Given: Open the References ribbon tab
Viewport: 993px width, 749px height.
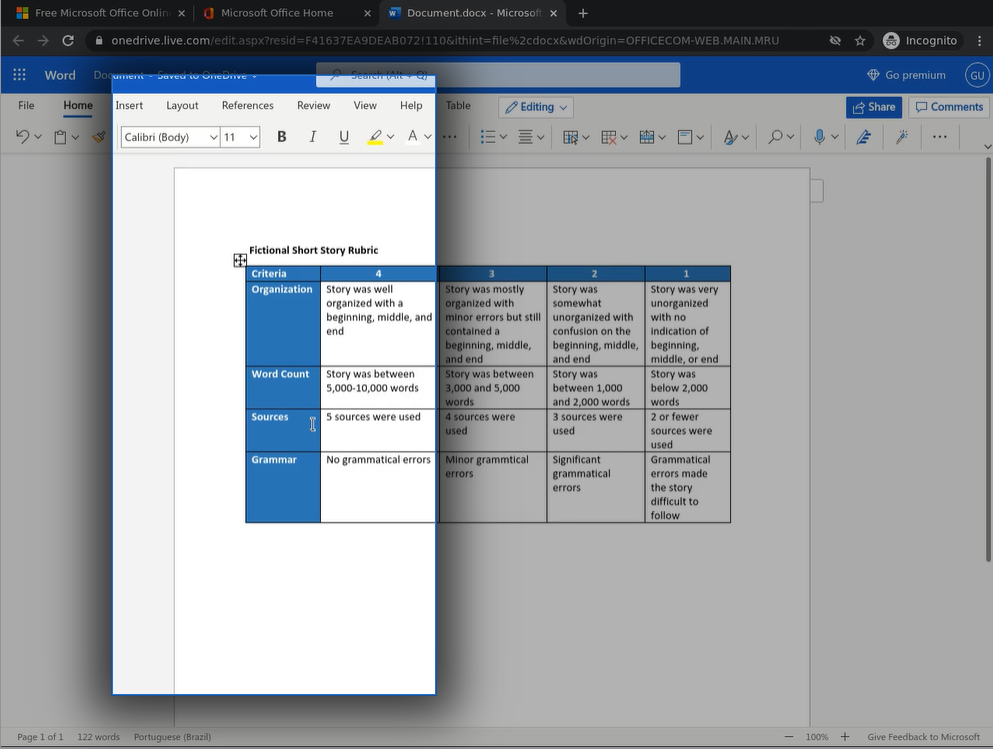Looking at the screenshot, I should [x=247, y=106].
